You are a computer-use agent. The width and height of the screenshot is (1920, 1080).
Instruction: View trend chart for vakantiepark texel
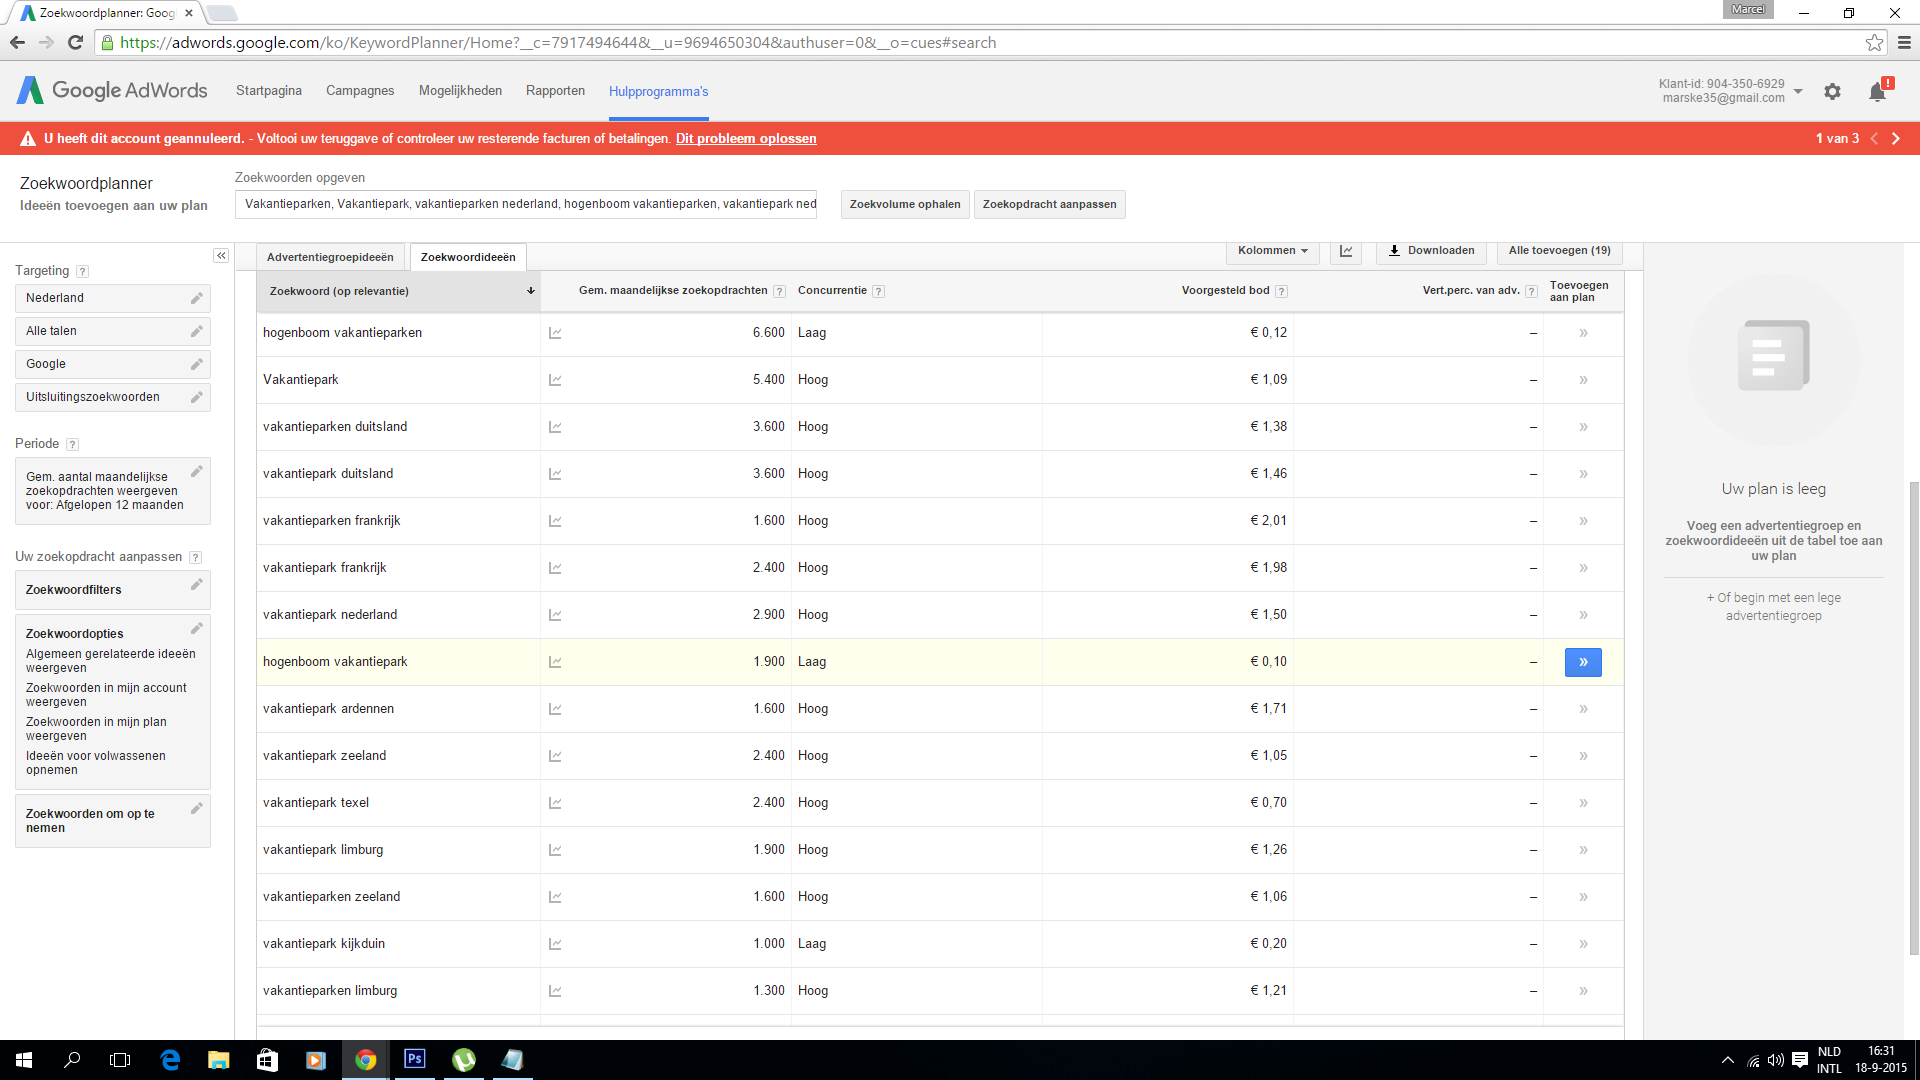555,803
